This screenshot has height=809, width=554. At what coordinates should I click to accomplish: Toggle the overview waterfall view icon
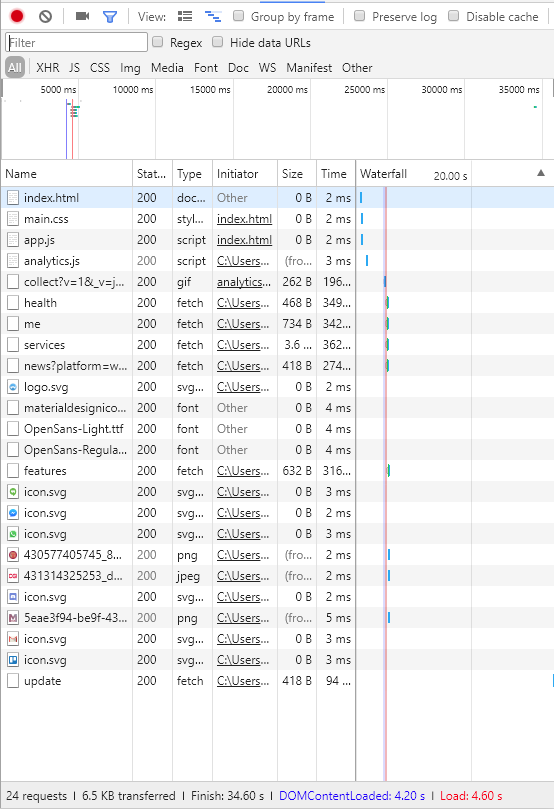pyautogui.click(x=213, y=17)
